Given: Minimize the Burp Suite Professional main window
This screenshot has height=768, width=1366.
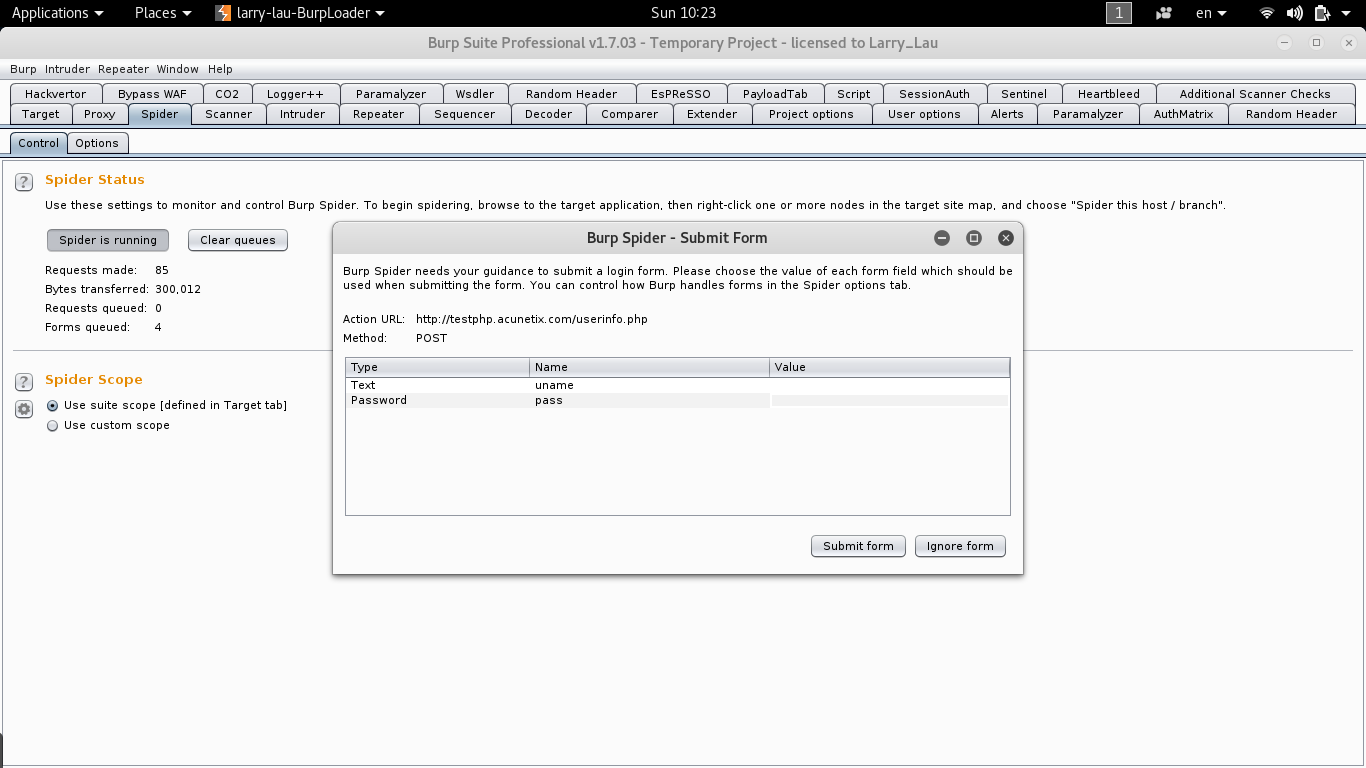Looking at the screenshot, I should point(1286,43).
